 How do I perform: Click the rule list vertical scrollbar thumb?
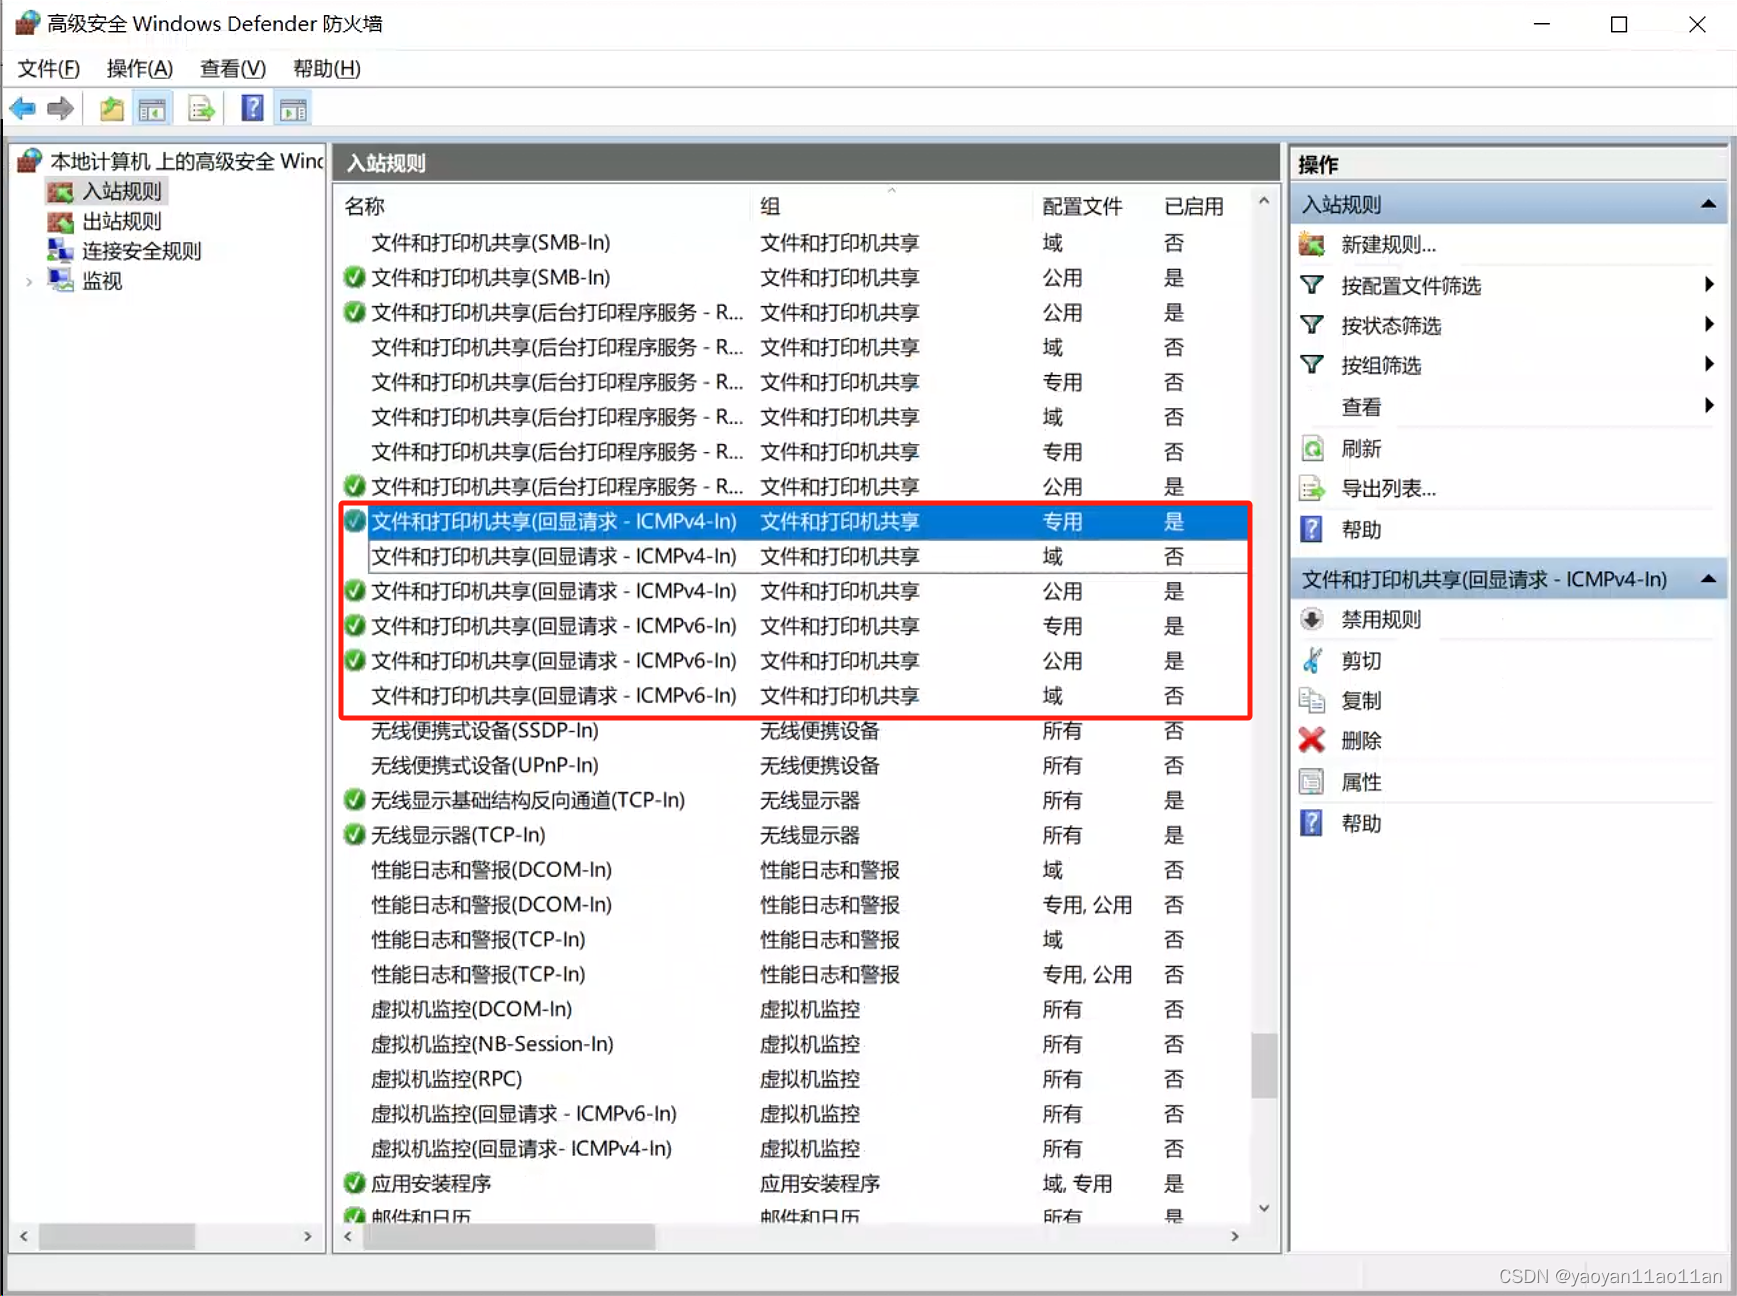point(1264,1064)
